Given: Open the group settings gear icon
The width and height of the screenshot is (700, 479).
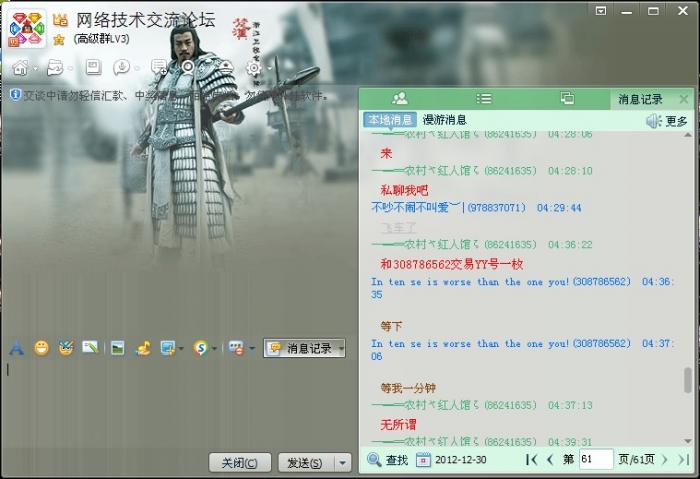Looking at the screenshot, I should click(x=254, y=68).
